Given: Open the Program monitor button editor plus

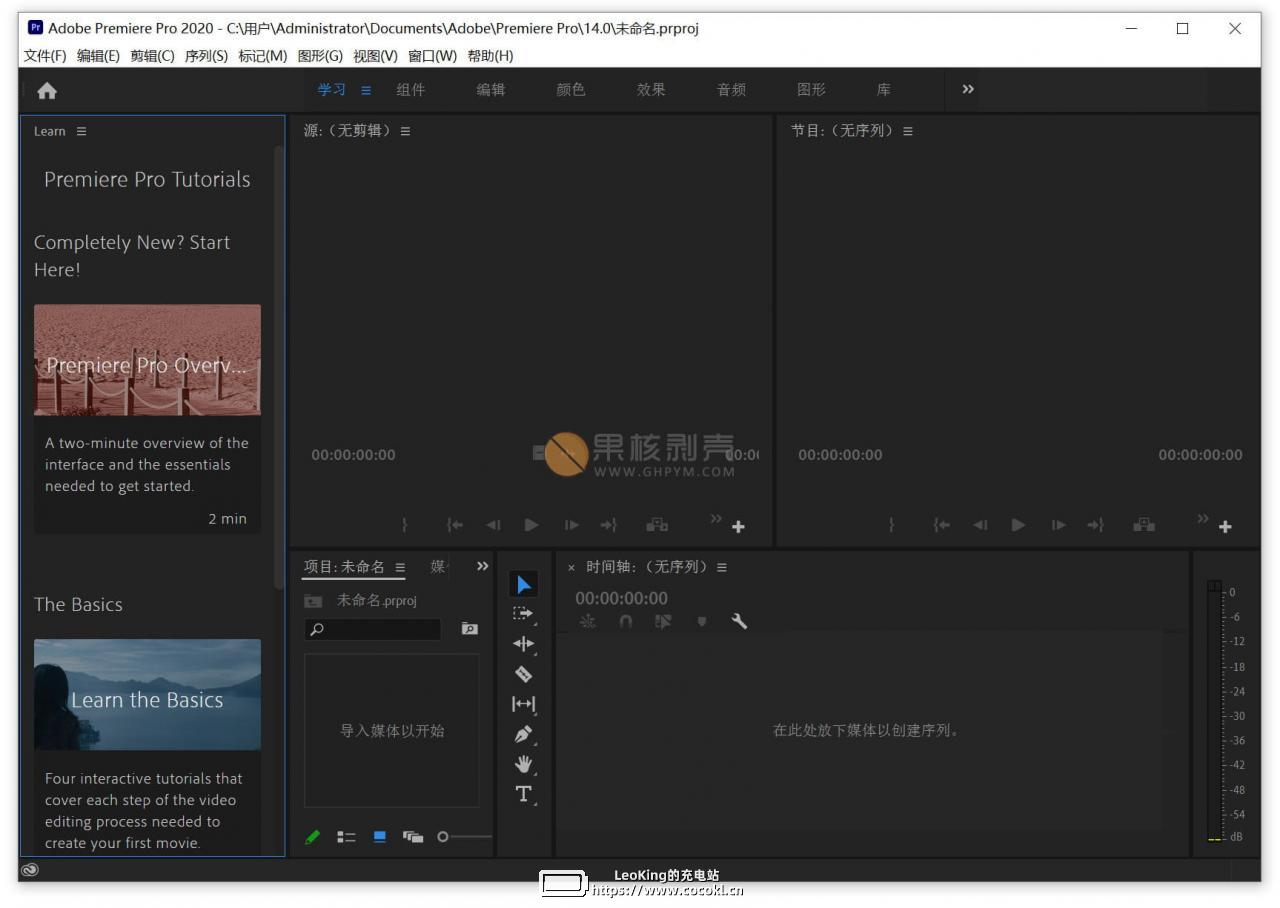Looking at the screenshot, I should (x=1225, y=527).
